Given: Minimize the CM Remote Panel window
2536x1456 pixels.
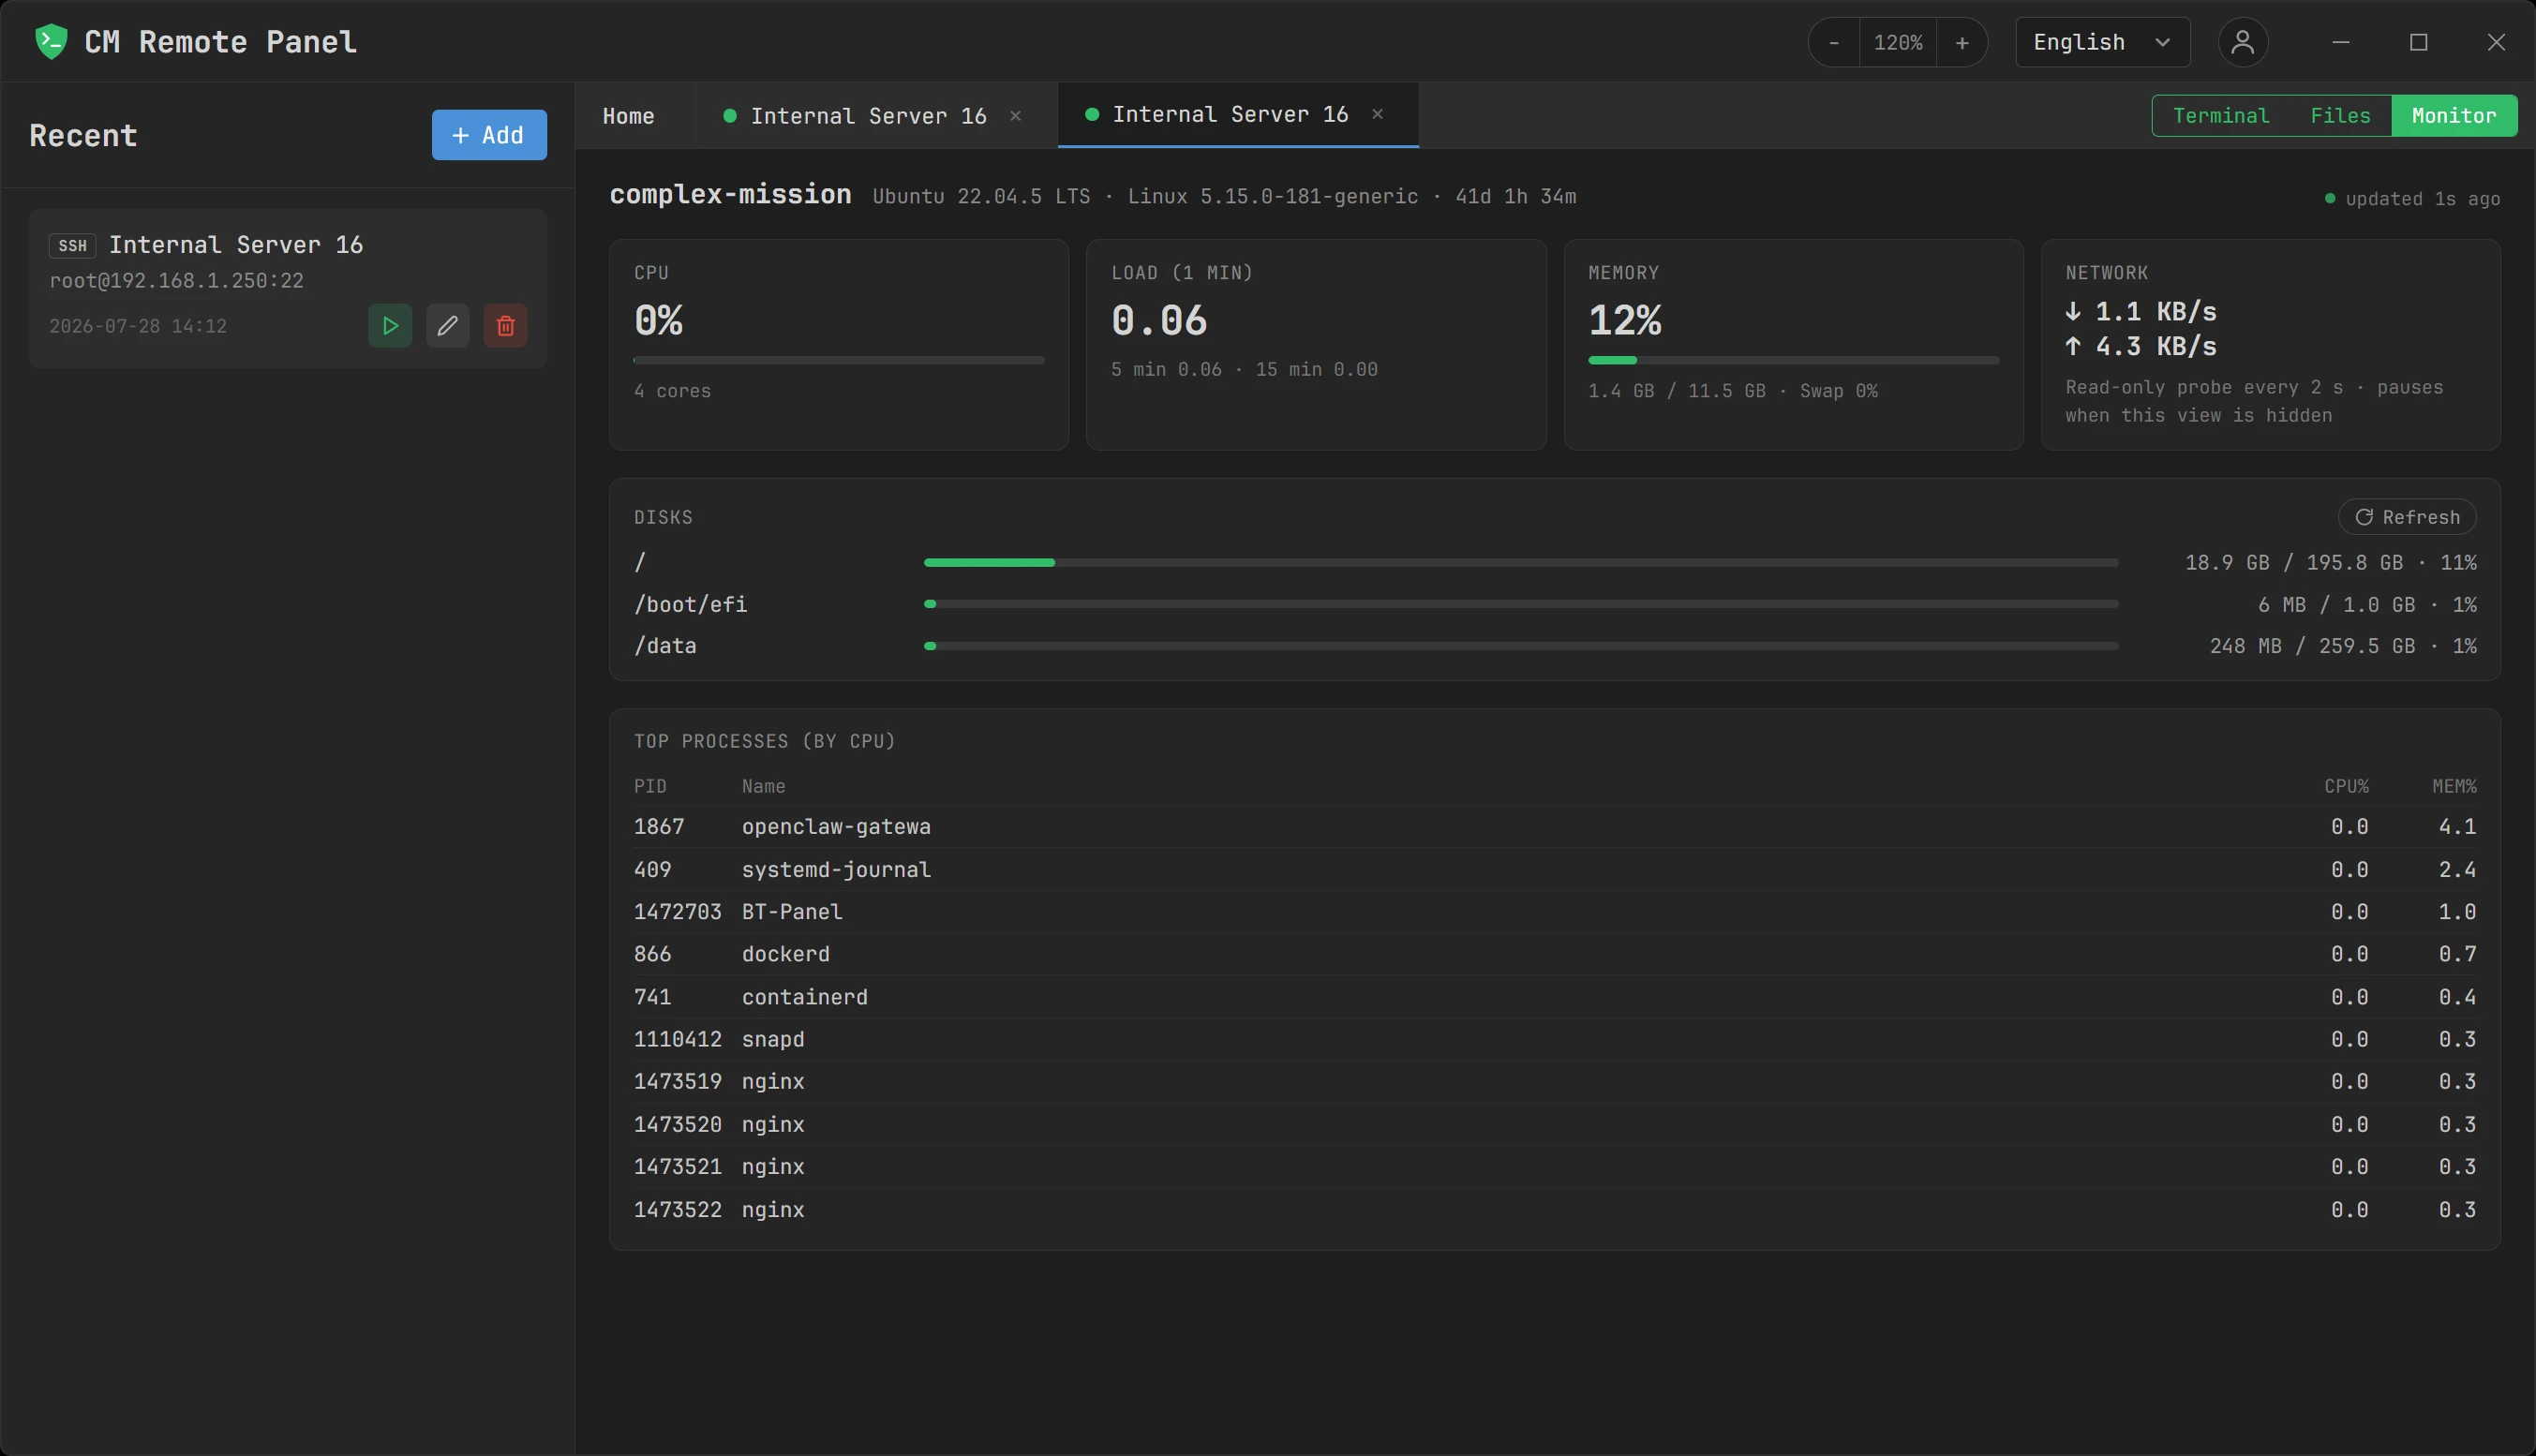Looking at the screenshot, I should pyautogui.click(x=2340, y=42).
